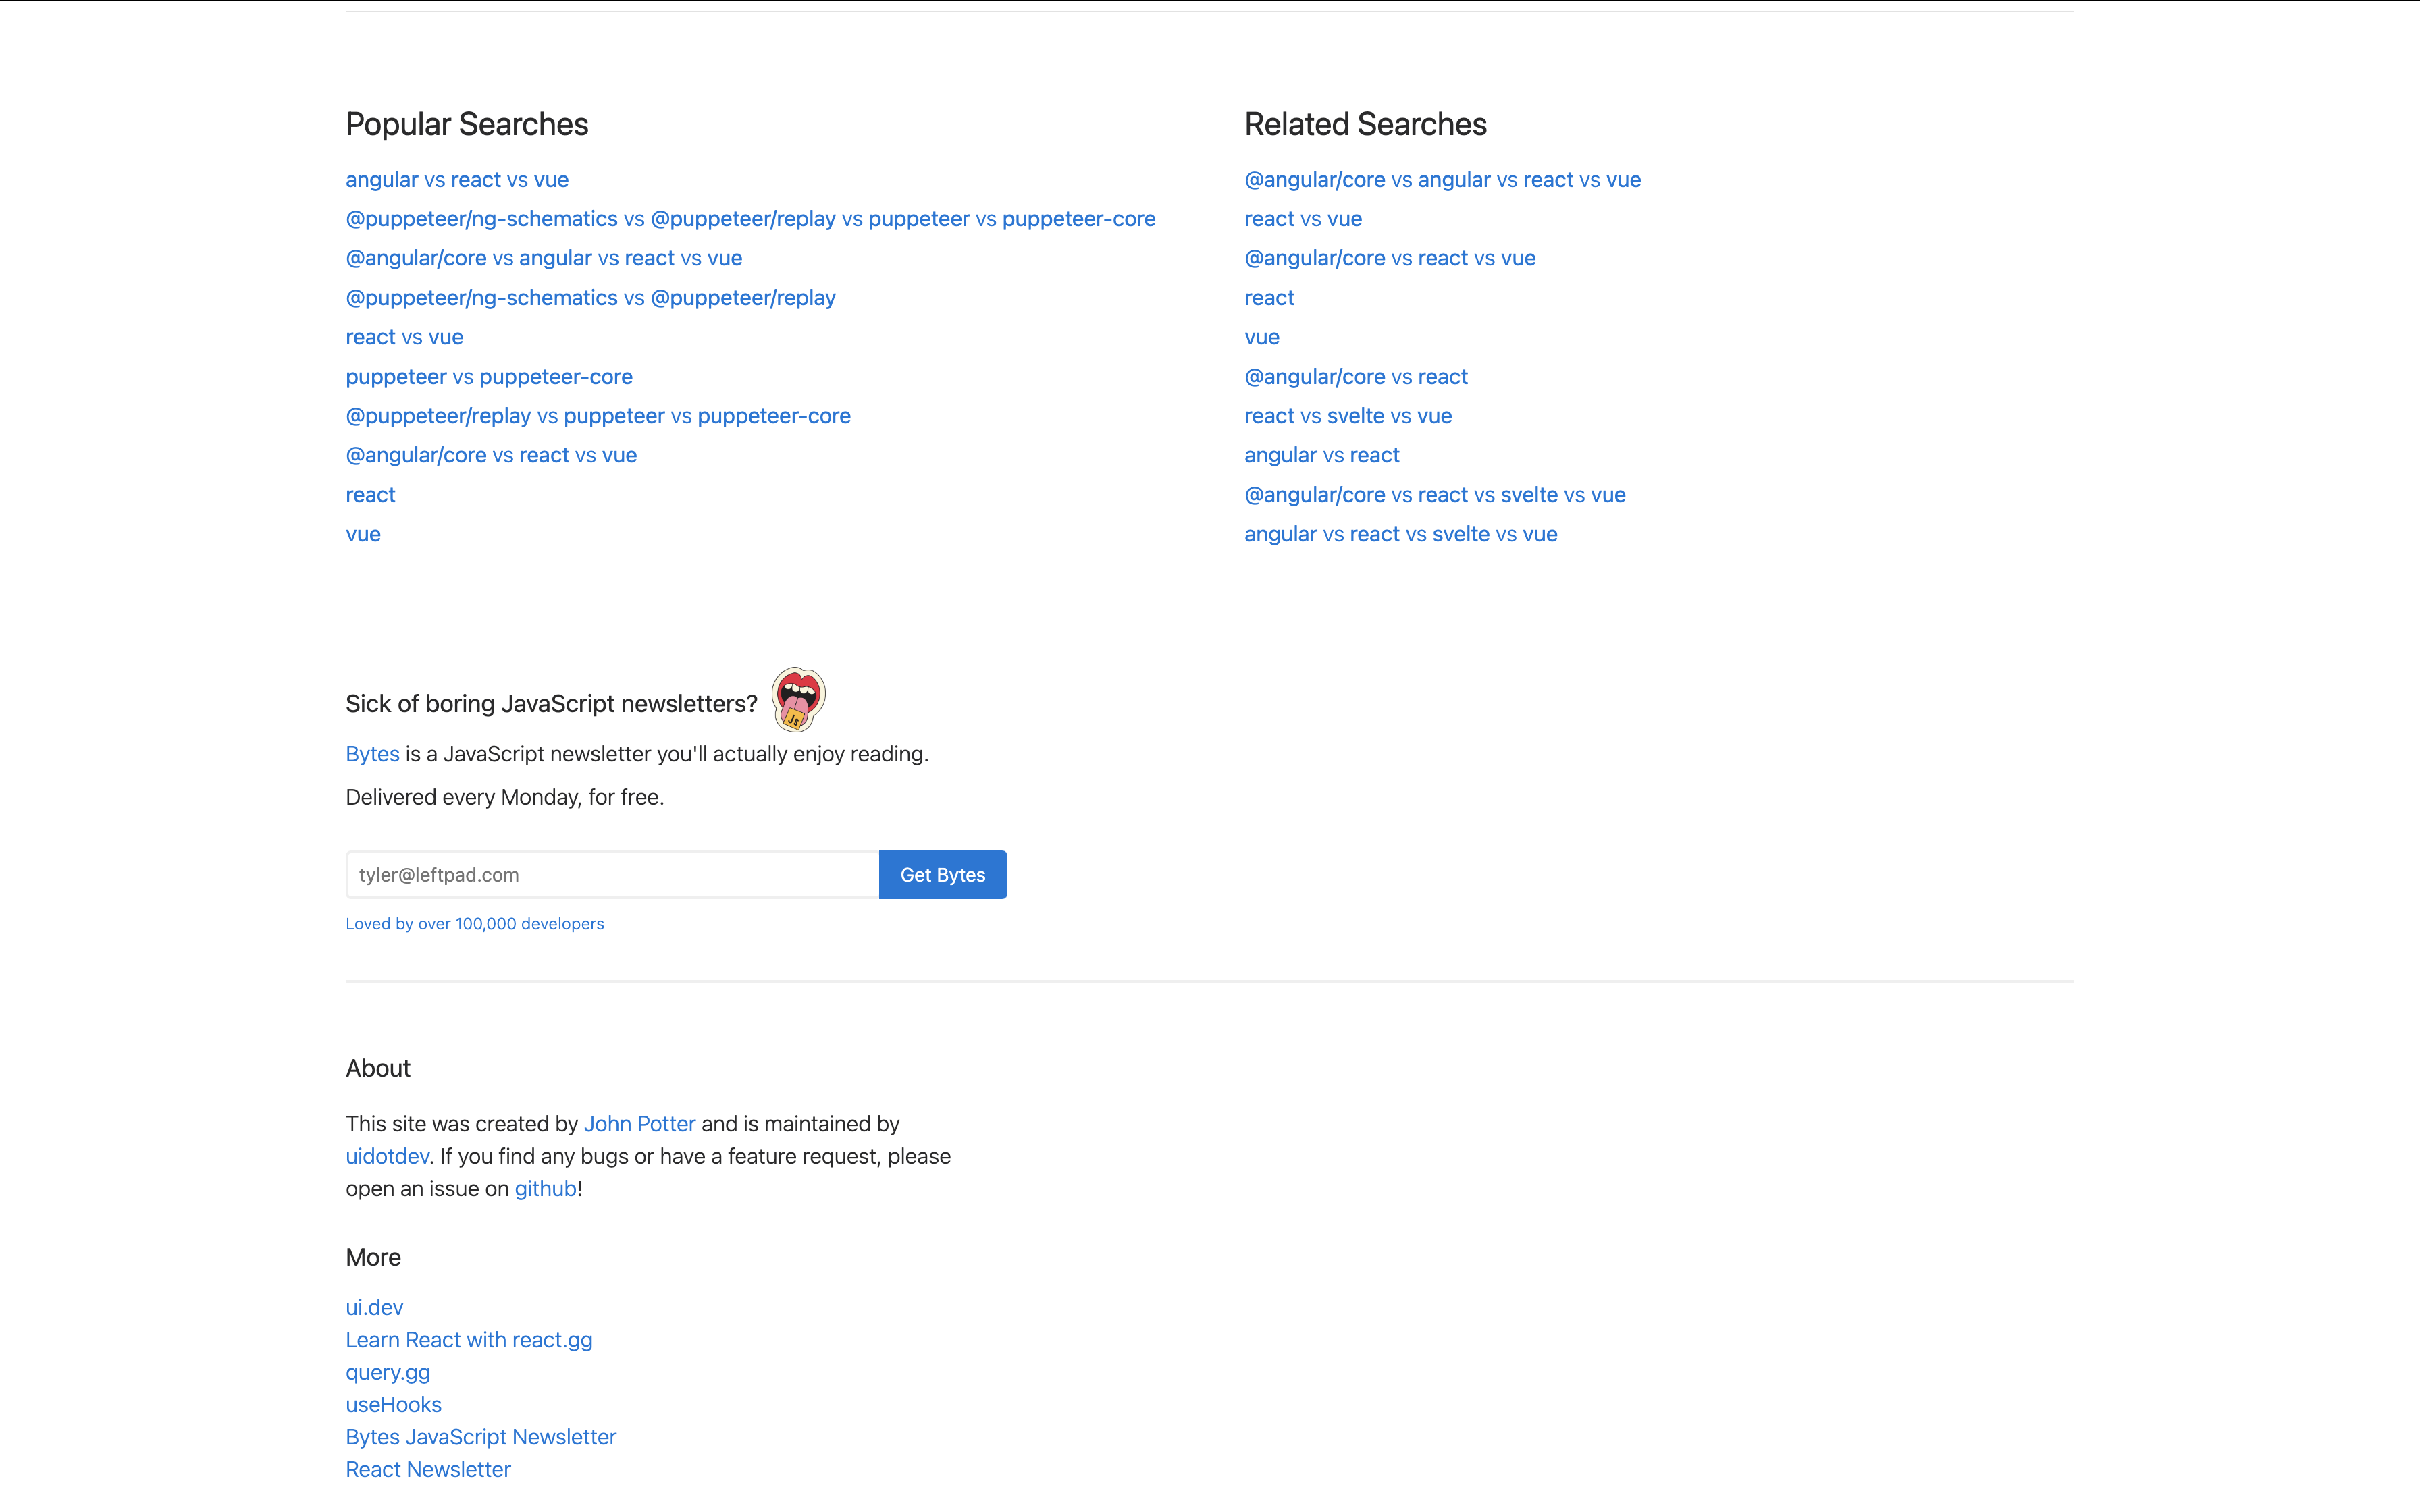Open 'Learn React with react.gg' link
Image resolution: width=2420 pixels, height=1512 pixels.
click(x=469, y=1340)
